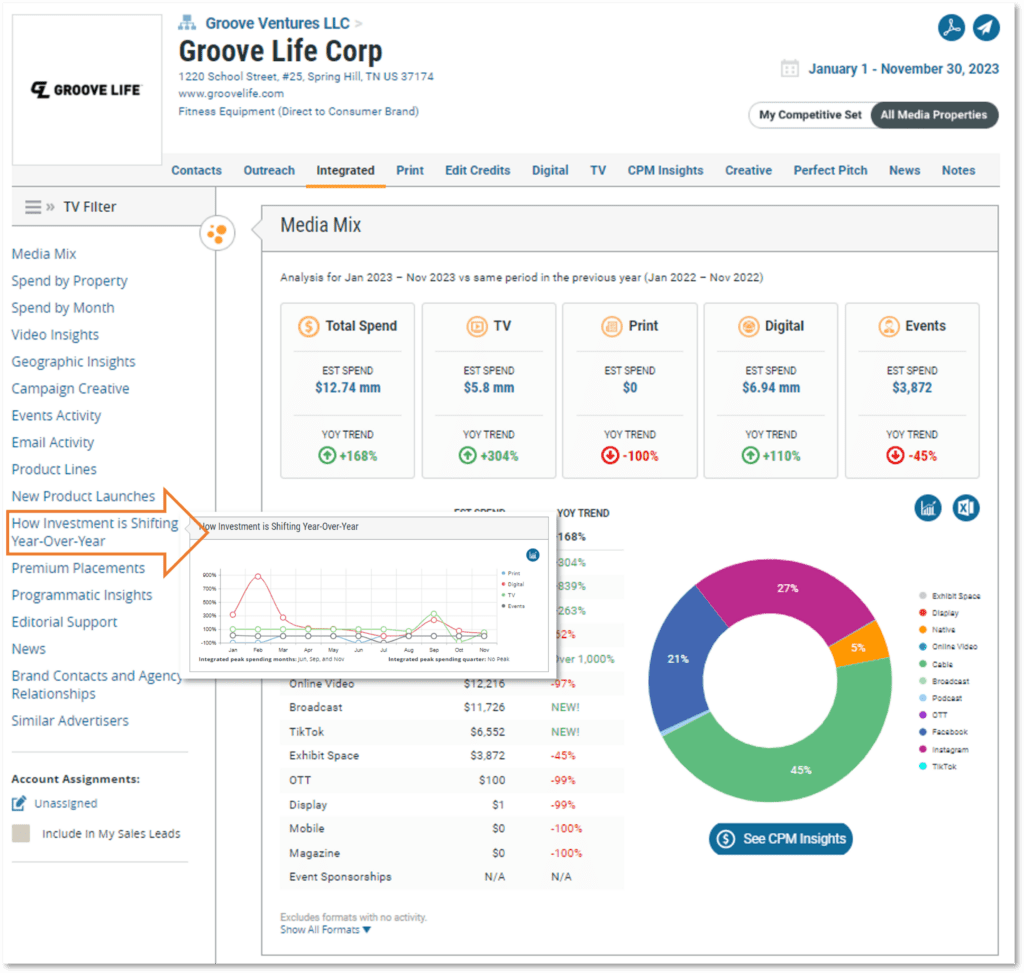Open Media Mix in sidebar
1024x973 pixels.
(44, 254)
